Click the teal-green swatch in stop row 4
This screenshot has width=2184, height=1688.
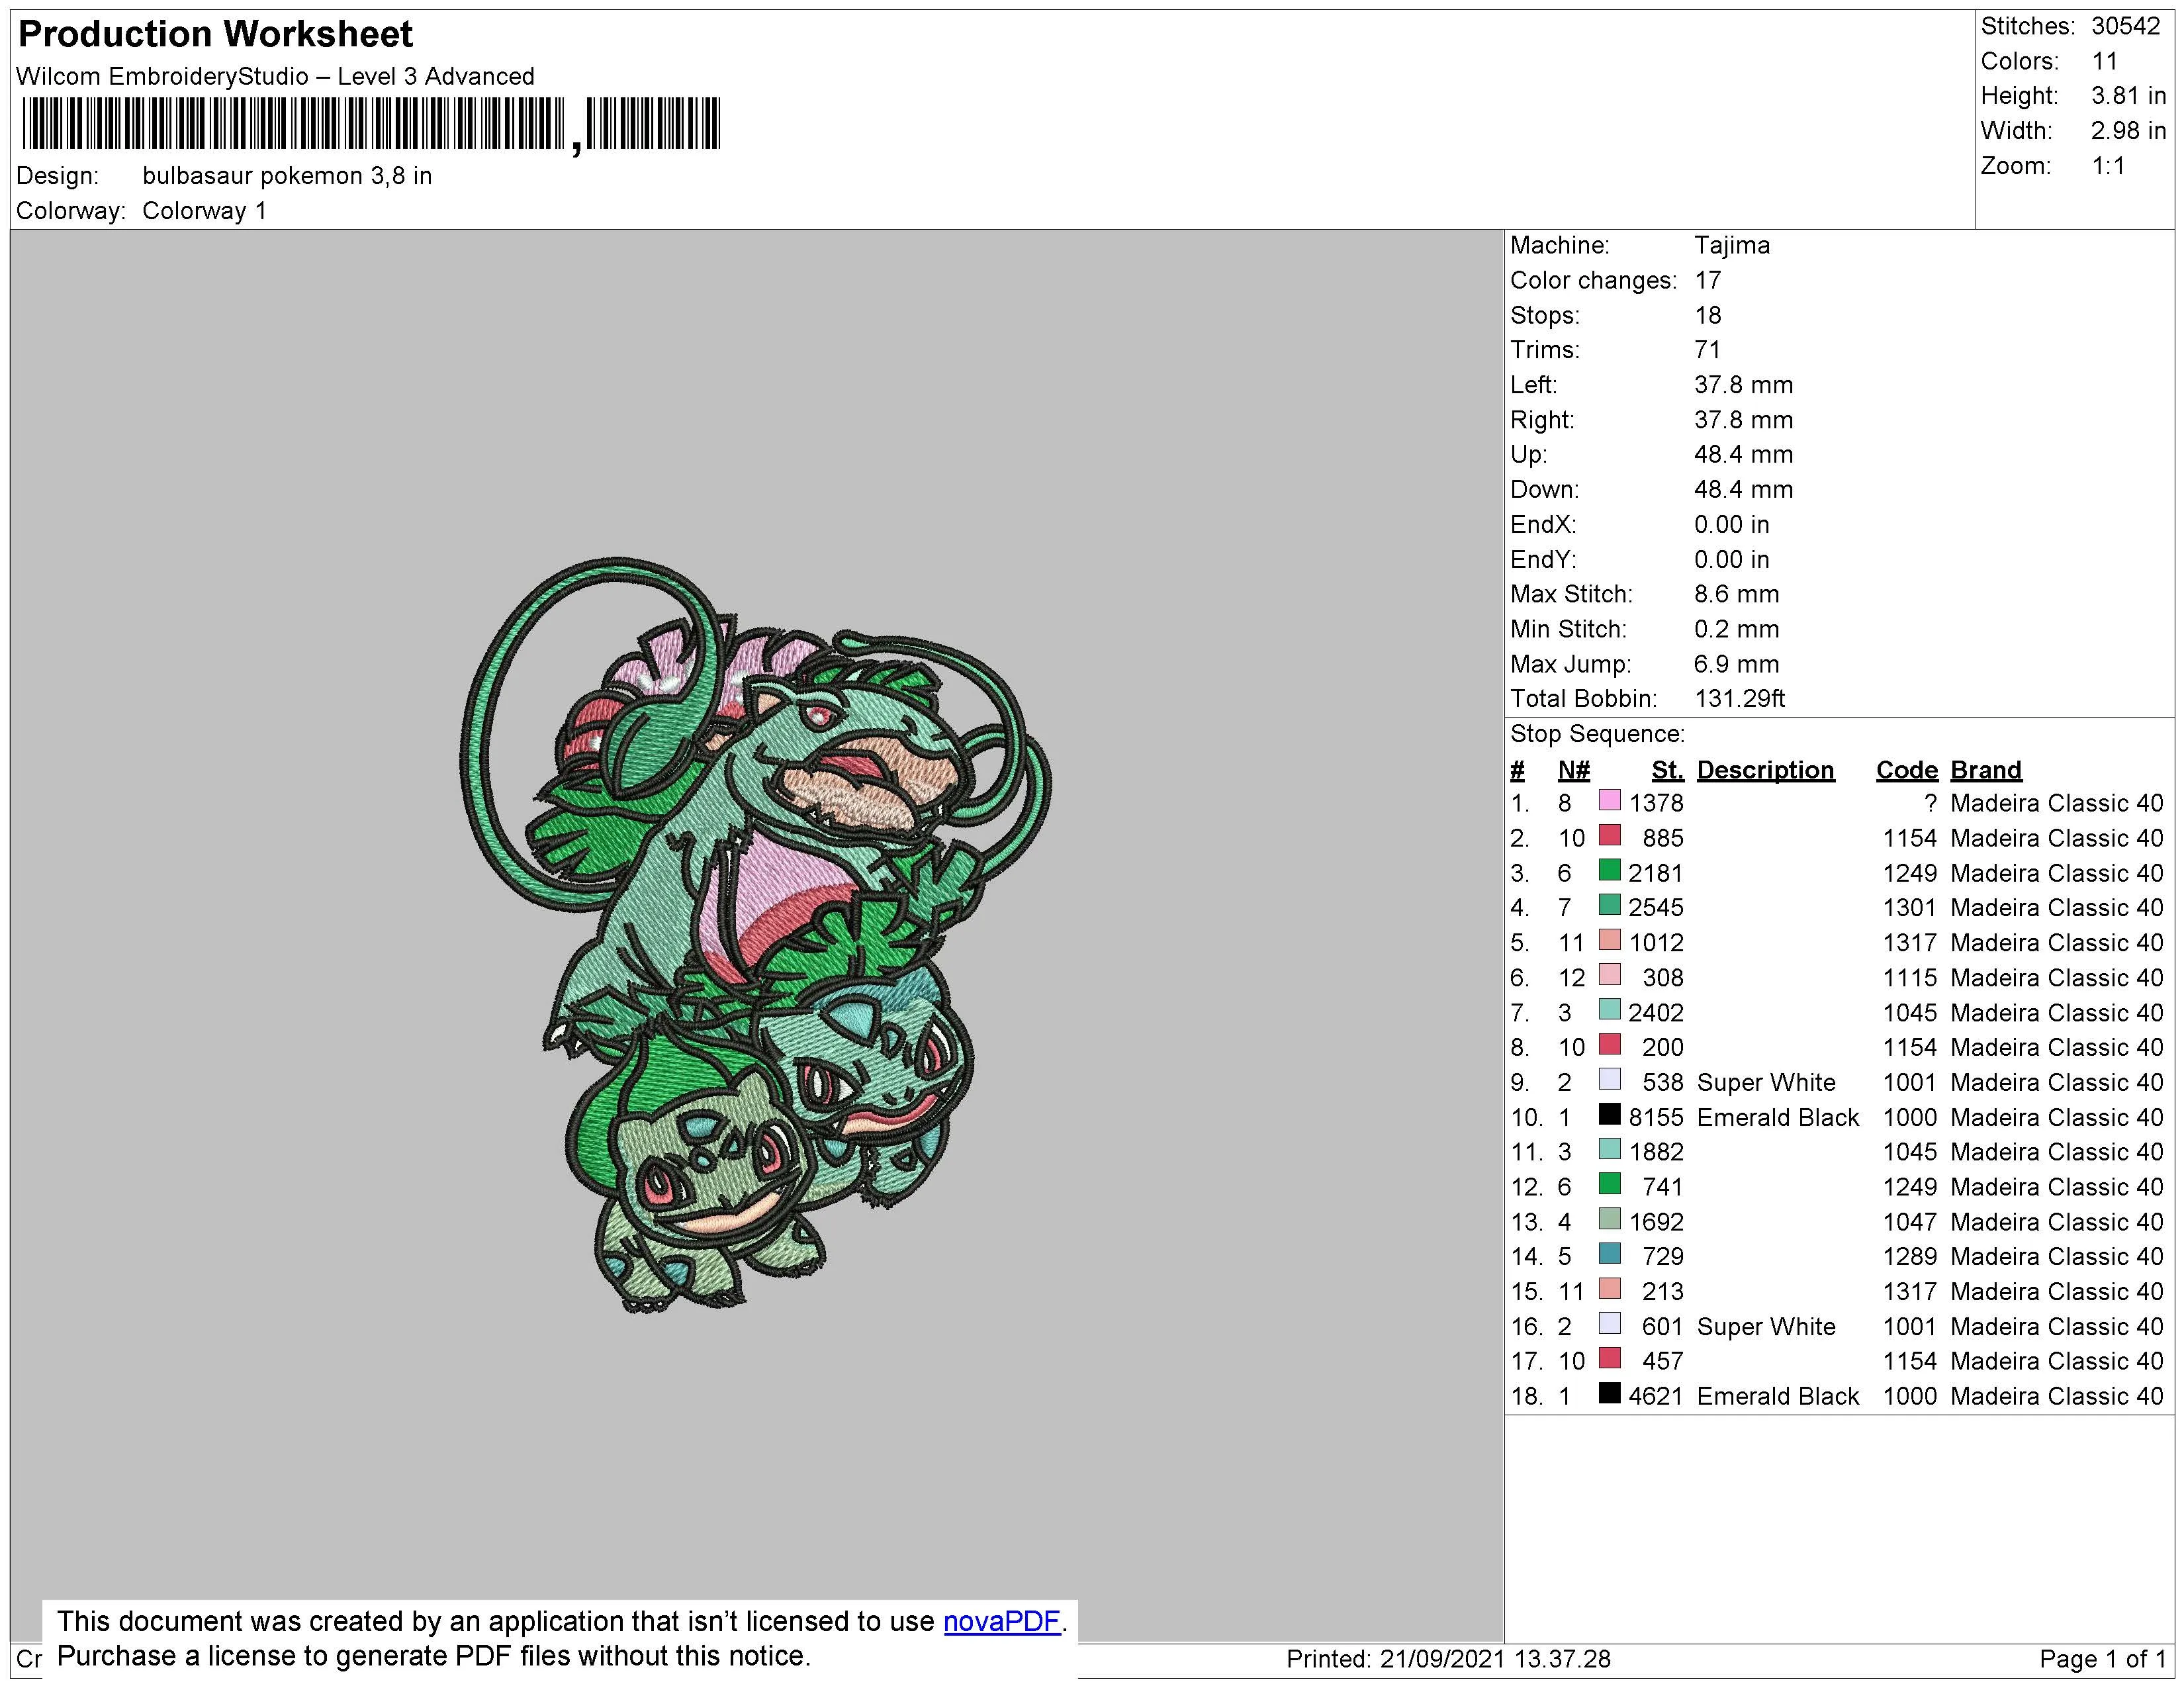[x=1609, y=905]
